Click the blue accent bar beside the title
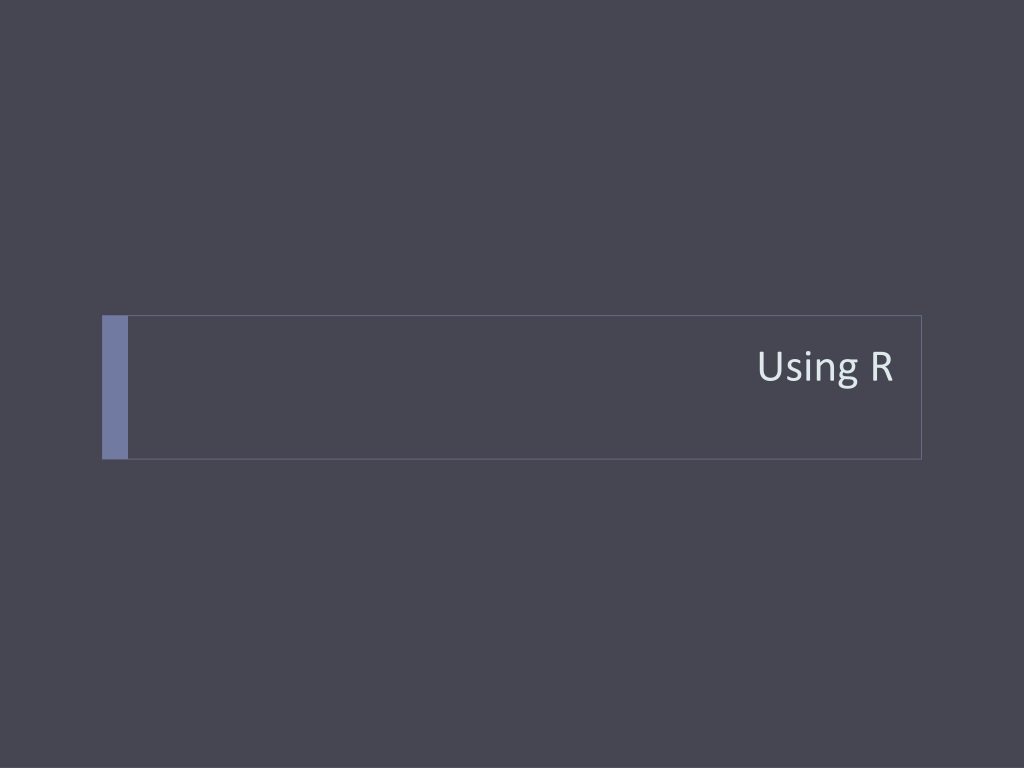The height and width of the screenshot is (768, 1024). (x=115, y=387)
